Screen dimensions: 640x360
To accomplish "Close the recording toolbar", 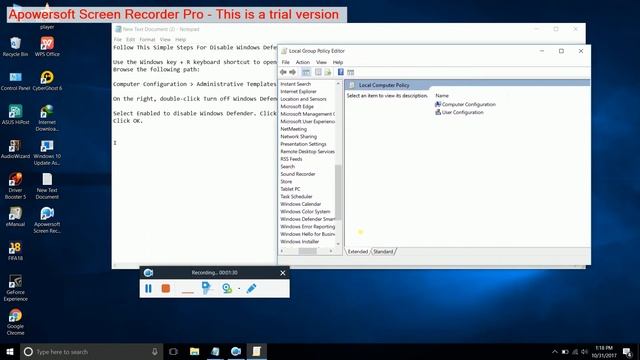I will point(283,273).
